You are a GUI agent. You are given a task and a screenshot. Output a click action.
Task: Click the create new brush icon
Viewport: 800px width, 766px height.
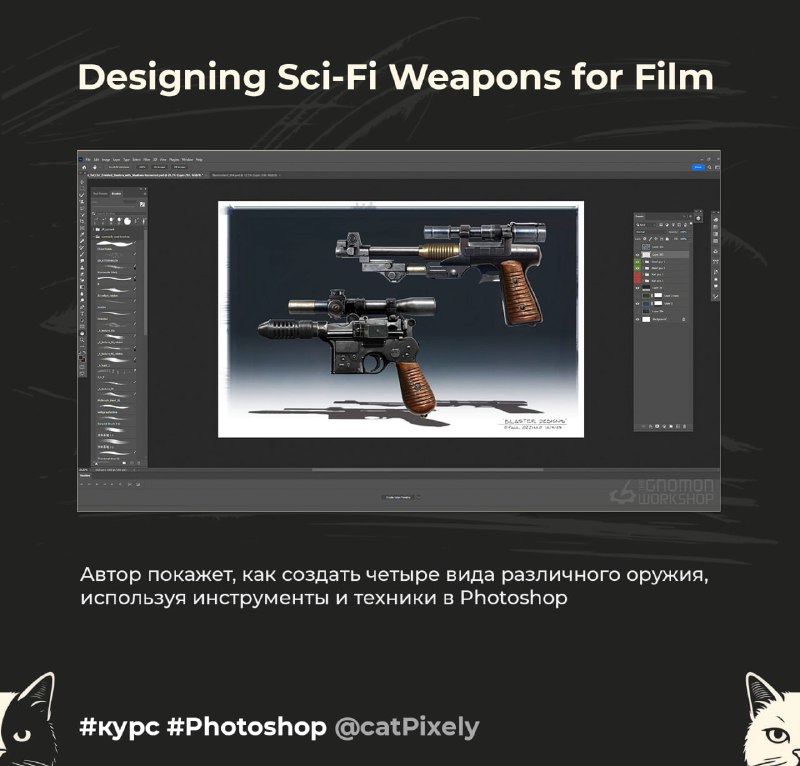tap(132, 463)
